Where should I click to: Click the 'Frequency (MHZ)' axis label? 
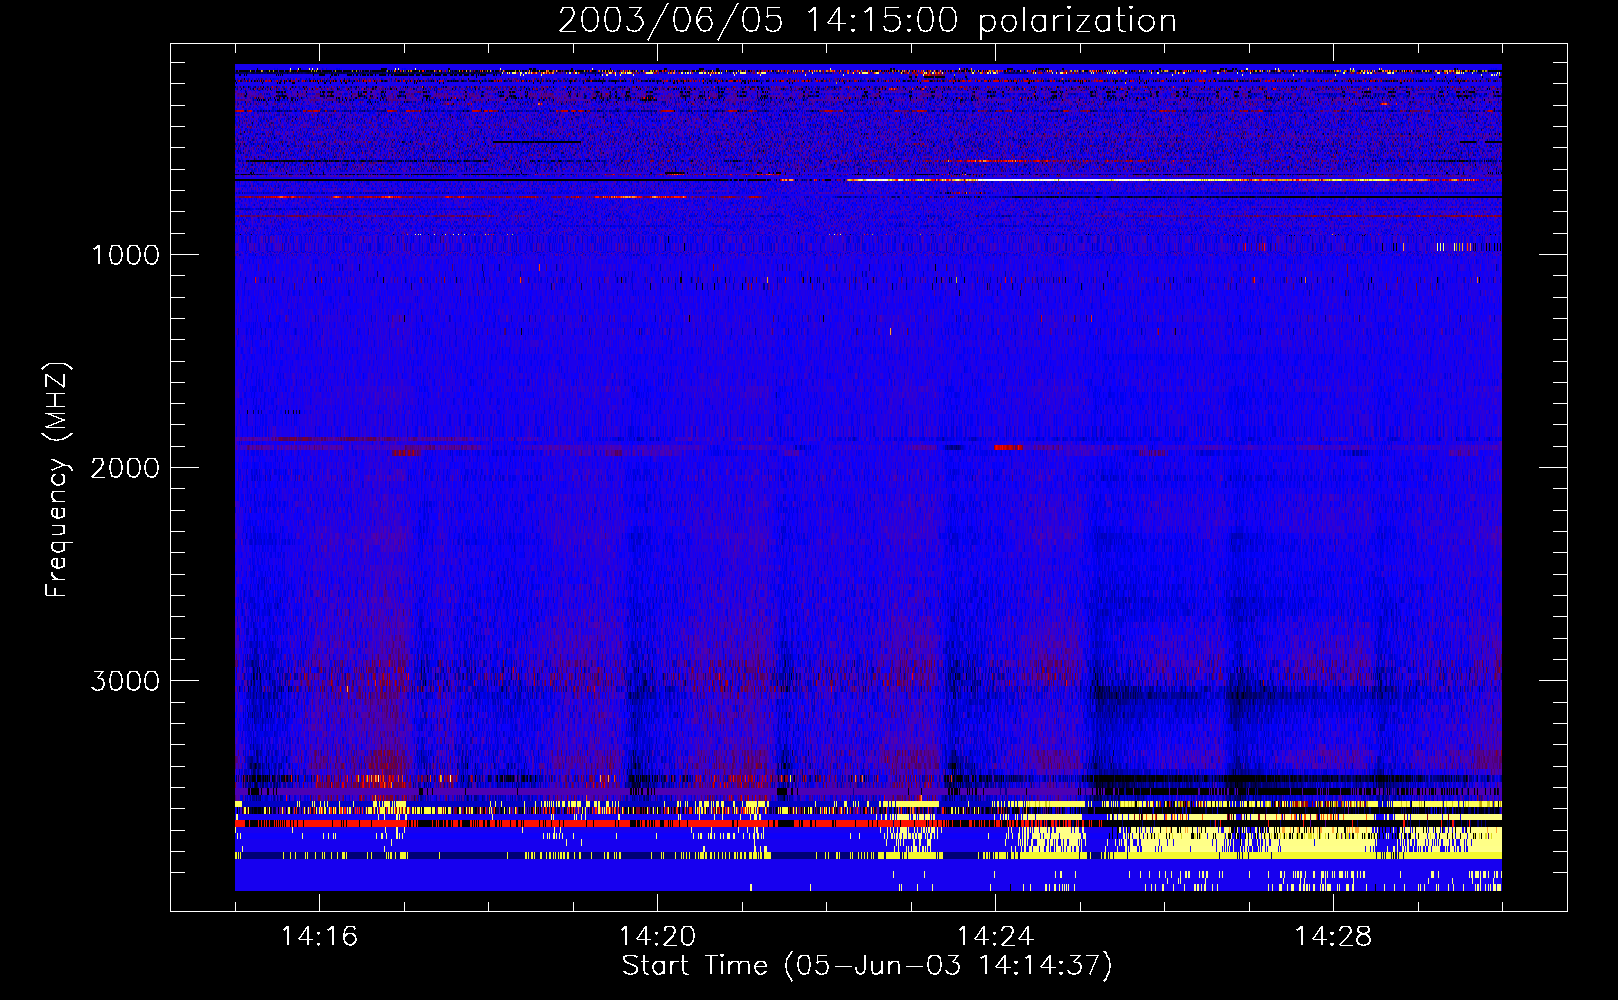point(57,480)
